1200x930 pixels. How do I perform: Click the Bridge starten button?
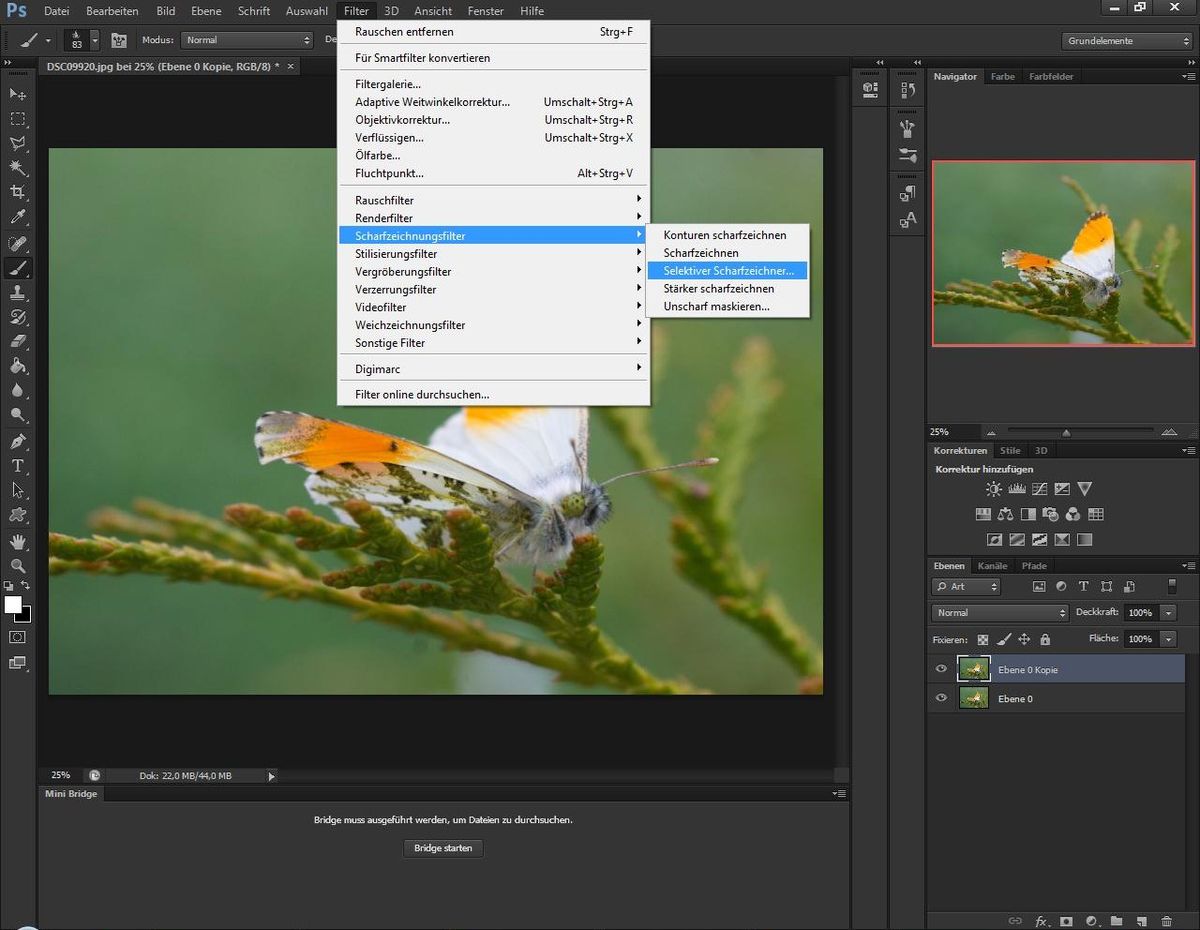[x=443, y=848]
